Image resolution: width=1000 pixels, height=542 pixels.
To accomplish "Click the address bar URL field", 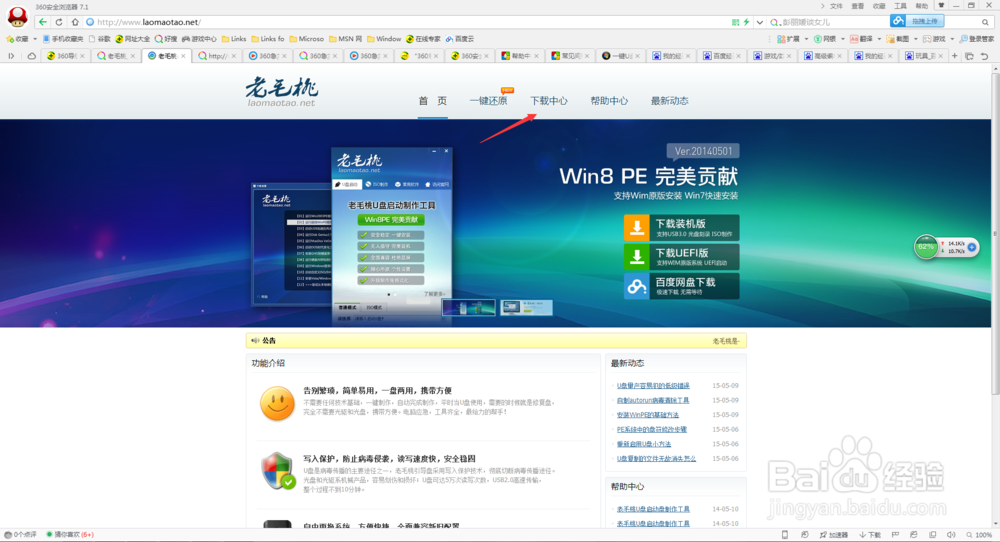I will point(408,22).
